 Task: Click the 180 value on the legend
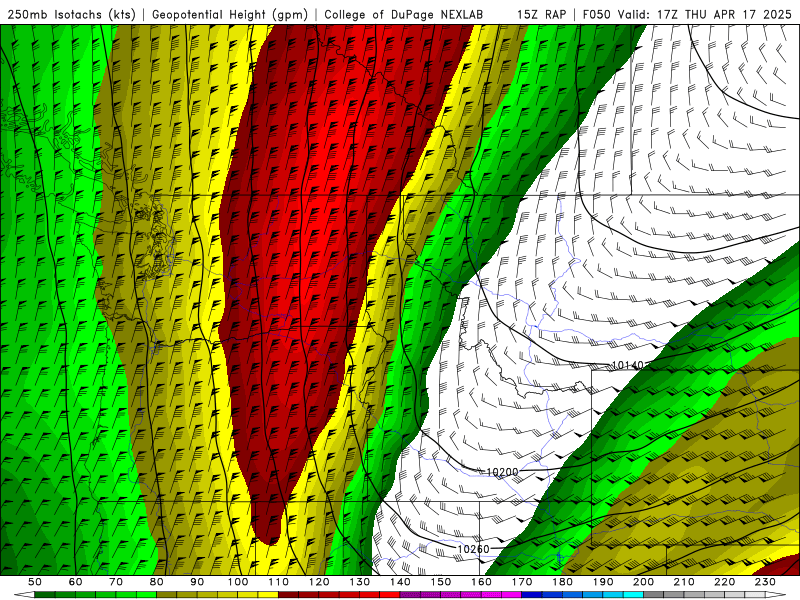(x=563, y=582)
